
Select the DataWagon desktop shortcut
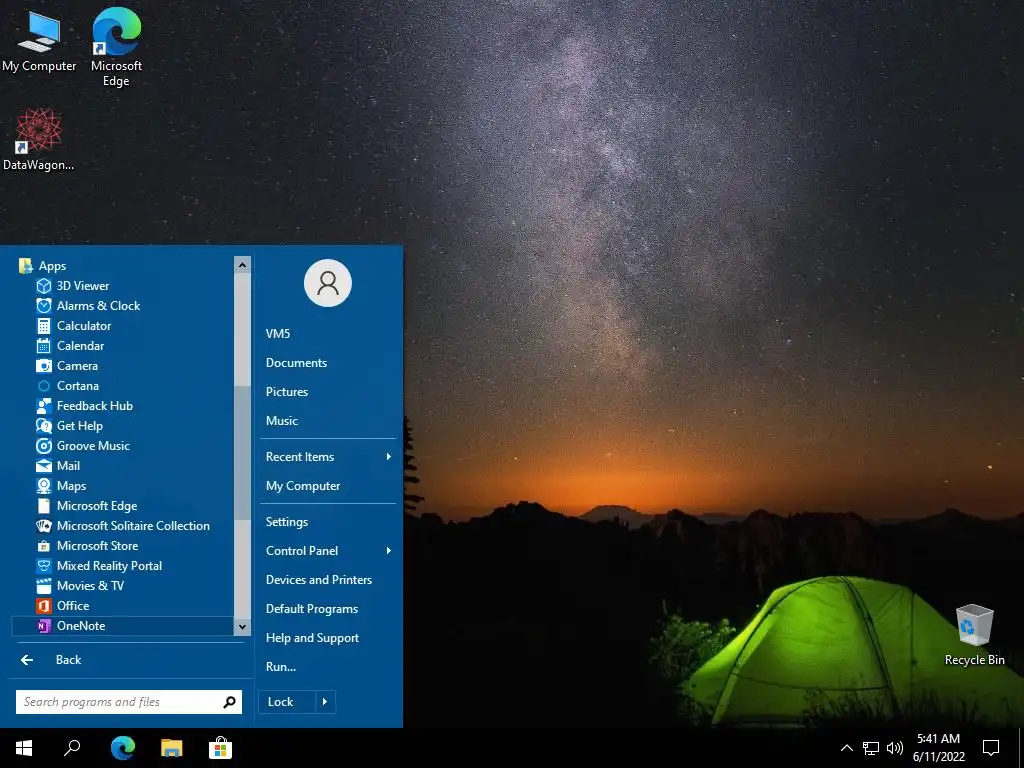coord(39,140)
